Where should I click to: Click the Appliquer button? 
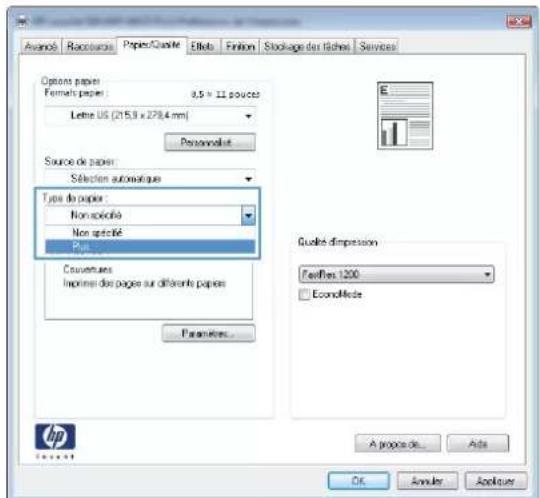tap(496, 481)
